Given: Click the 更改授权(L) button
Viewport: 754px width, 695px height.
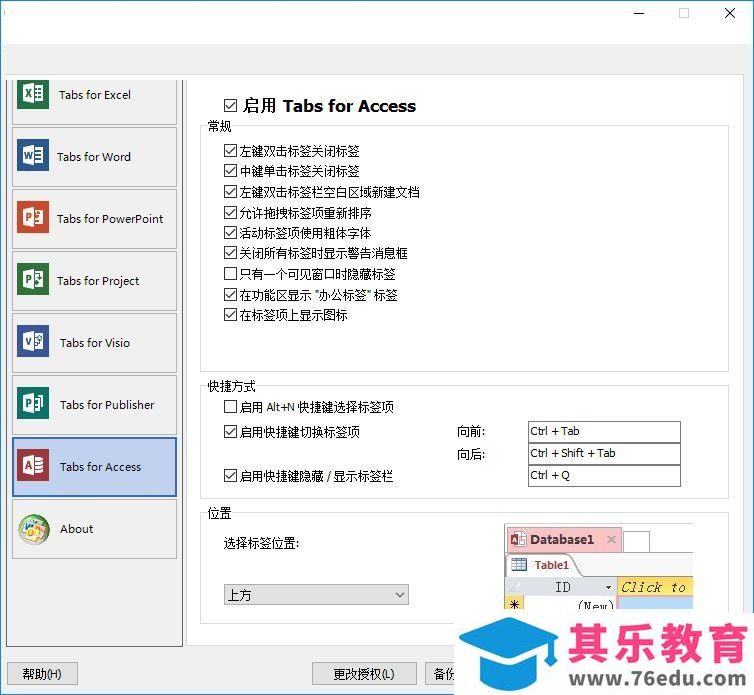Looking at the screenshot, I should point(364,674).
